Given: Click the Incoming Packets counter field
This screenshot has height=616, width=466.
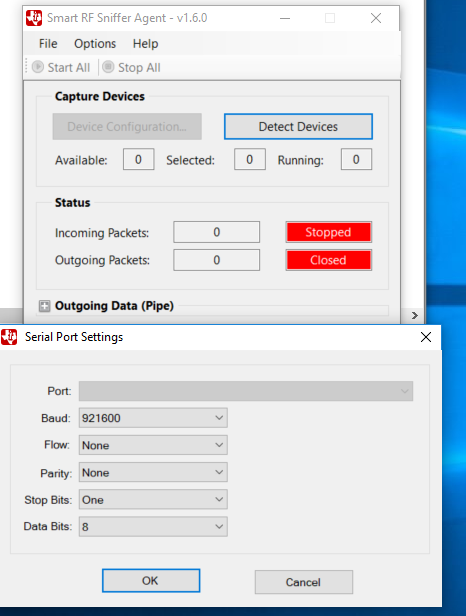Looking at the screenshot, I should coord(216,232).
